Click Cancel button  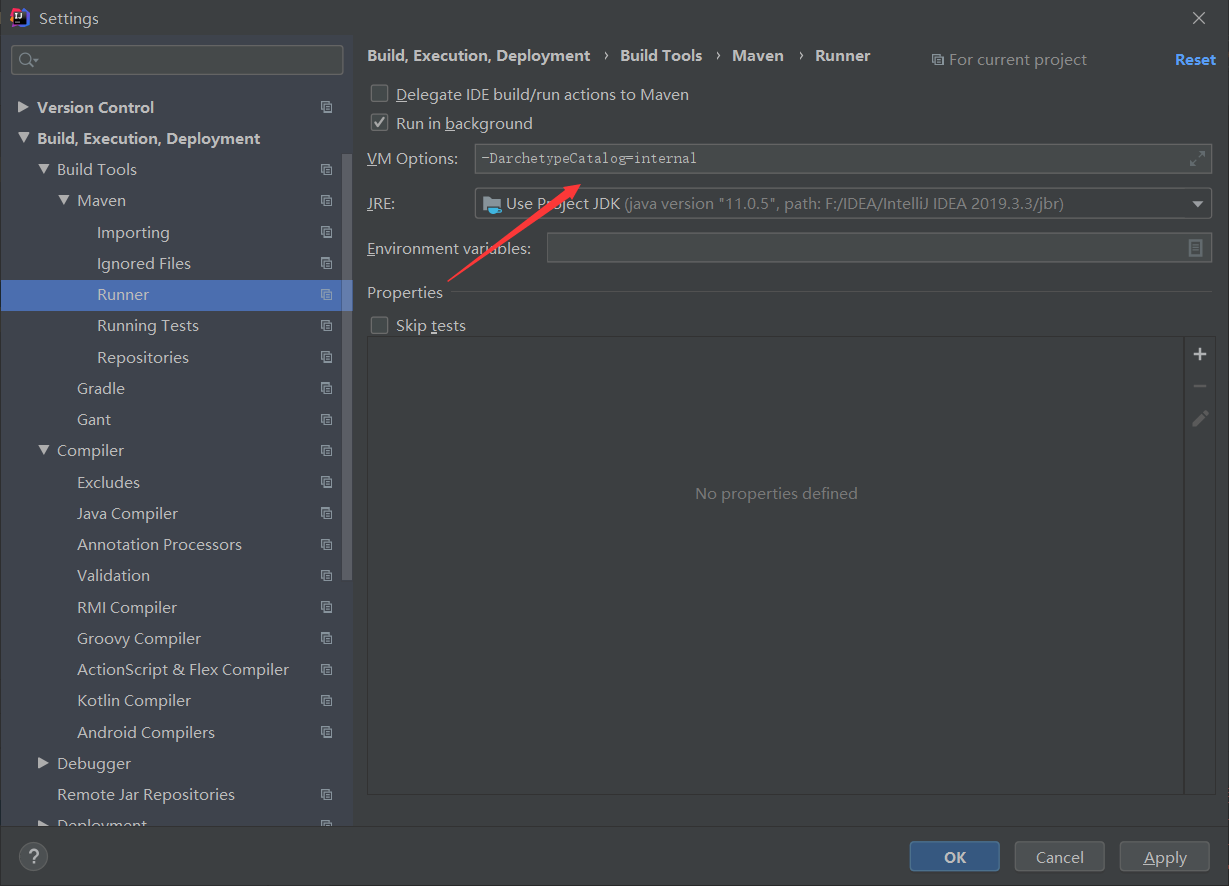point(1060,857)
